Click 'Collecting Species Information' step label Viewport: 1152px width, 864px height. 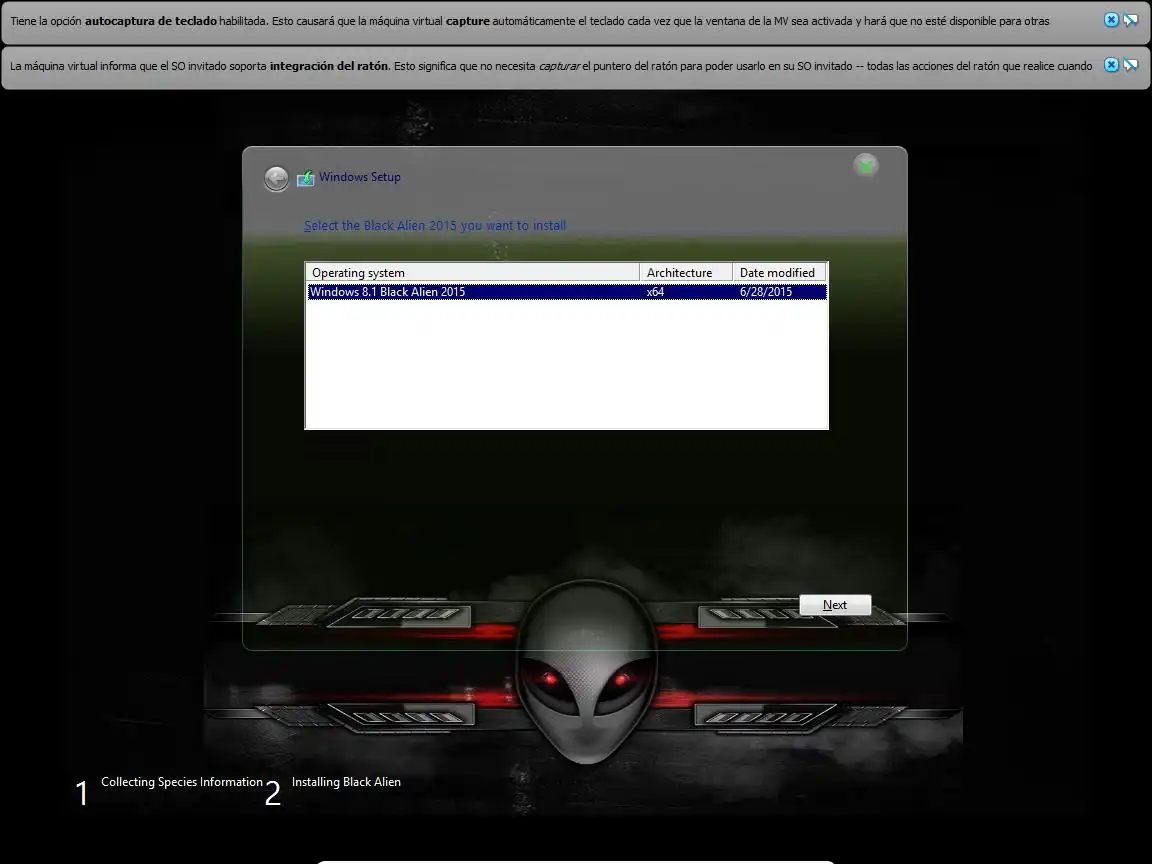click(181, 782)
